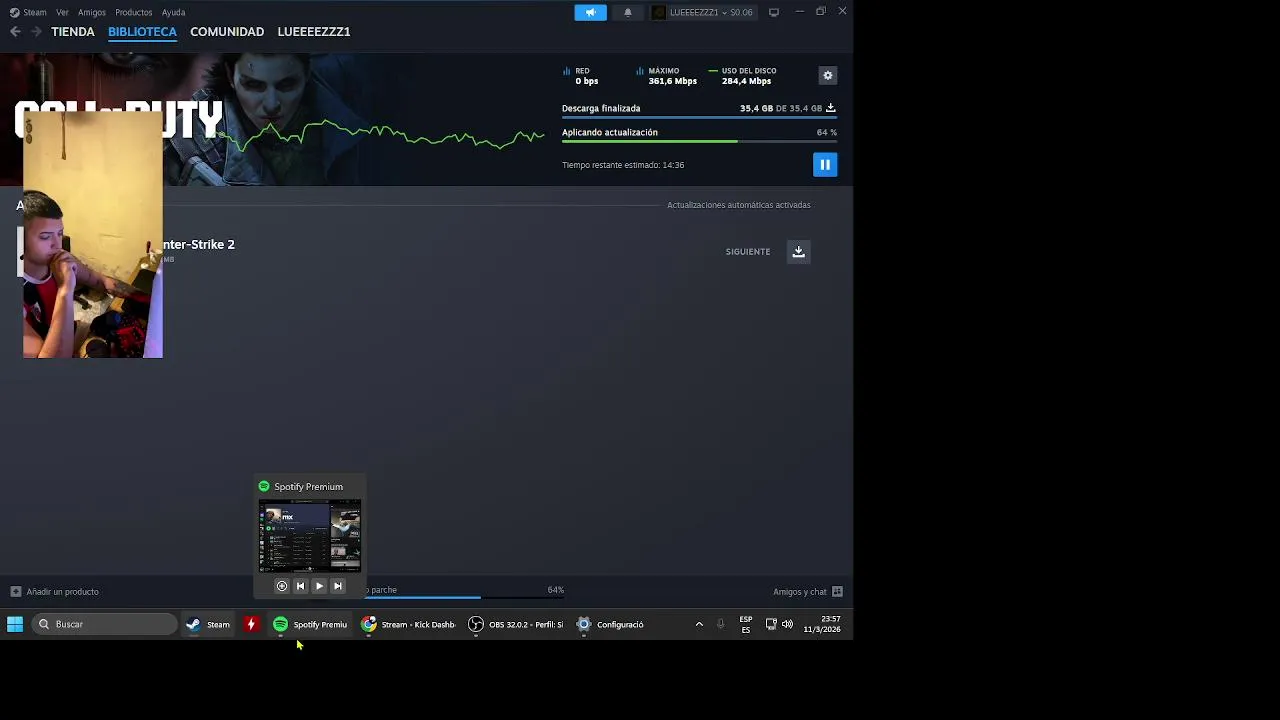Switch to the BIBLIOTECA tab
The width and height of the screenshot is (1280, 720).
[x=142, y=32]
